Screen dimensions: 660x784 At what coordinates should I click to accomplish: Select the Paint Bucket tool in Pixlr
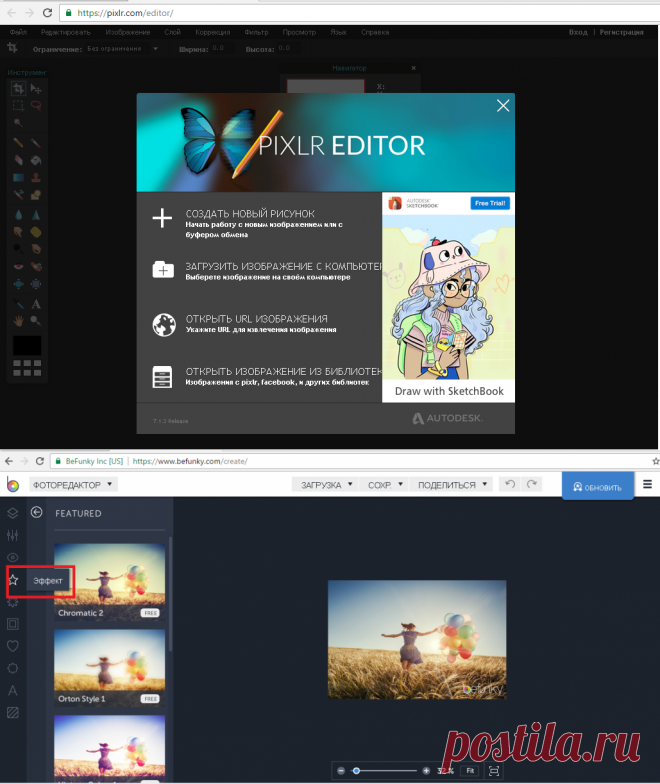pyautogui.click(x=36, y=160)
